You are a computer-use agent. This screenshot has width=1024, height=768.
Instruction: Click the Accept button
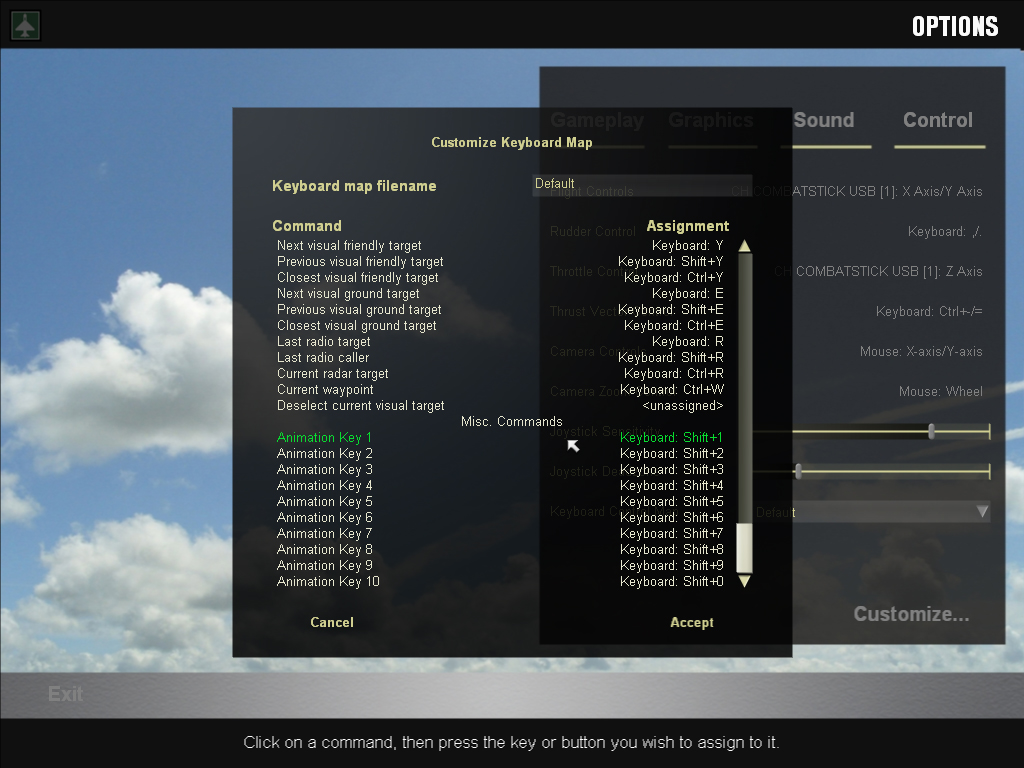click(x=692, y=622)
